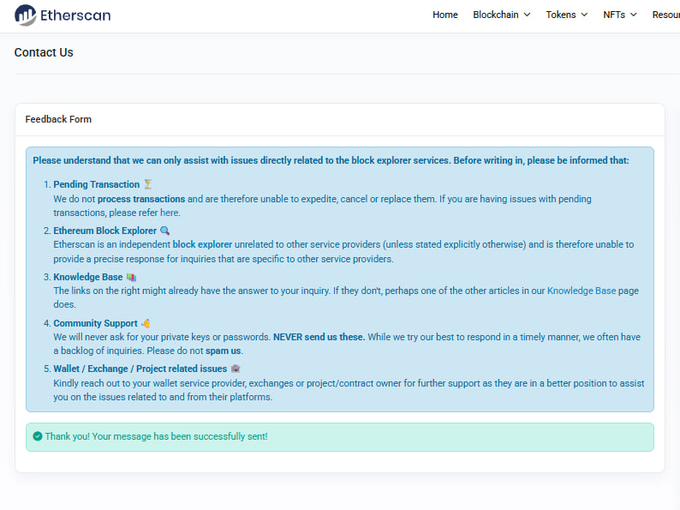This screenshot has width=680, height=510.
Task: Expand the NFTs dropdown chevron
Action: pyautogui.click(x=633, y=15)
